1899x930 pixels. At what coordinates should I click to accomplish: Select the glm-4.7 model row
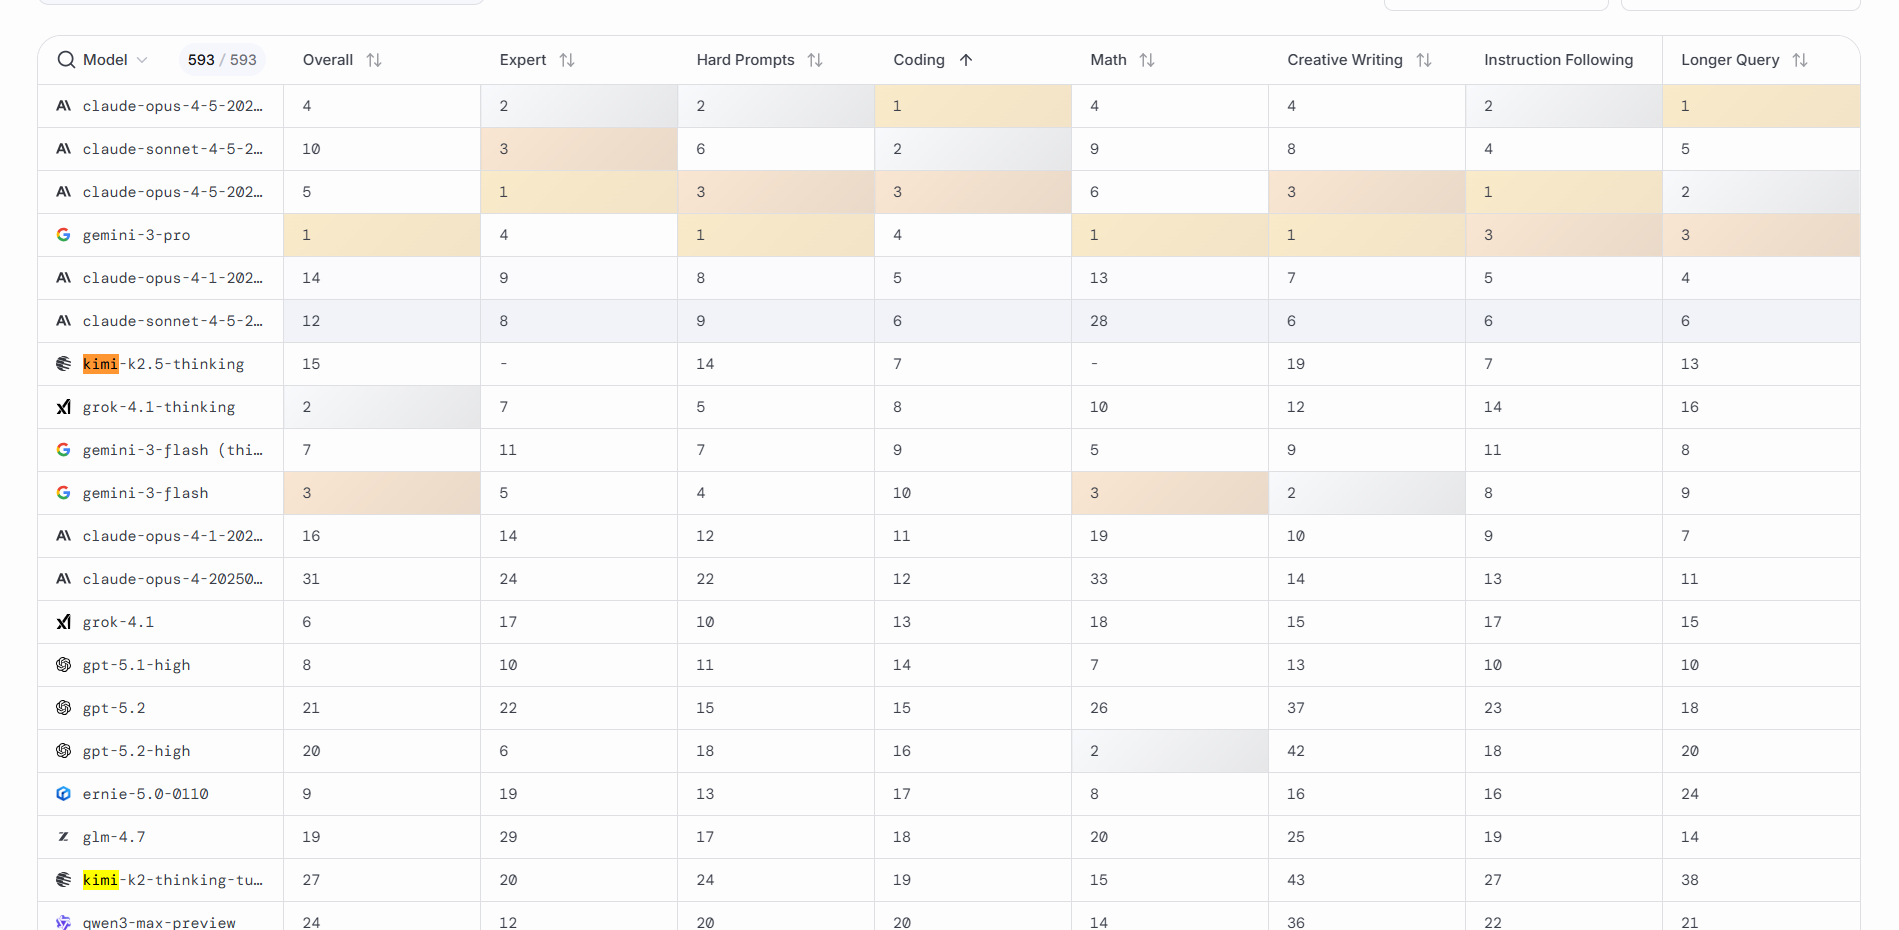(114, 837)
